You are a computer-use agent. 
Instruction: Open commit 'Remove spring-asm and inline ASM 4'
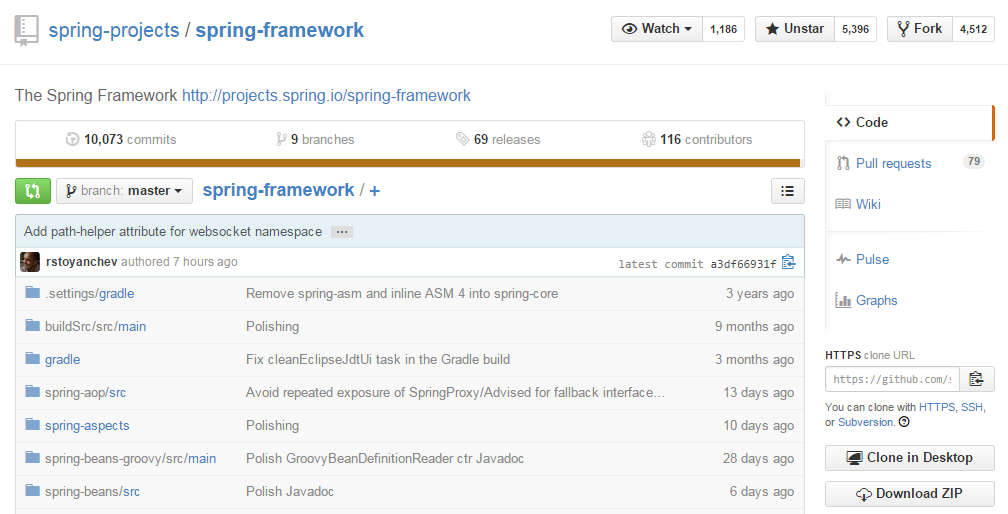[402, 294]
